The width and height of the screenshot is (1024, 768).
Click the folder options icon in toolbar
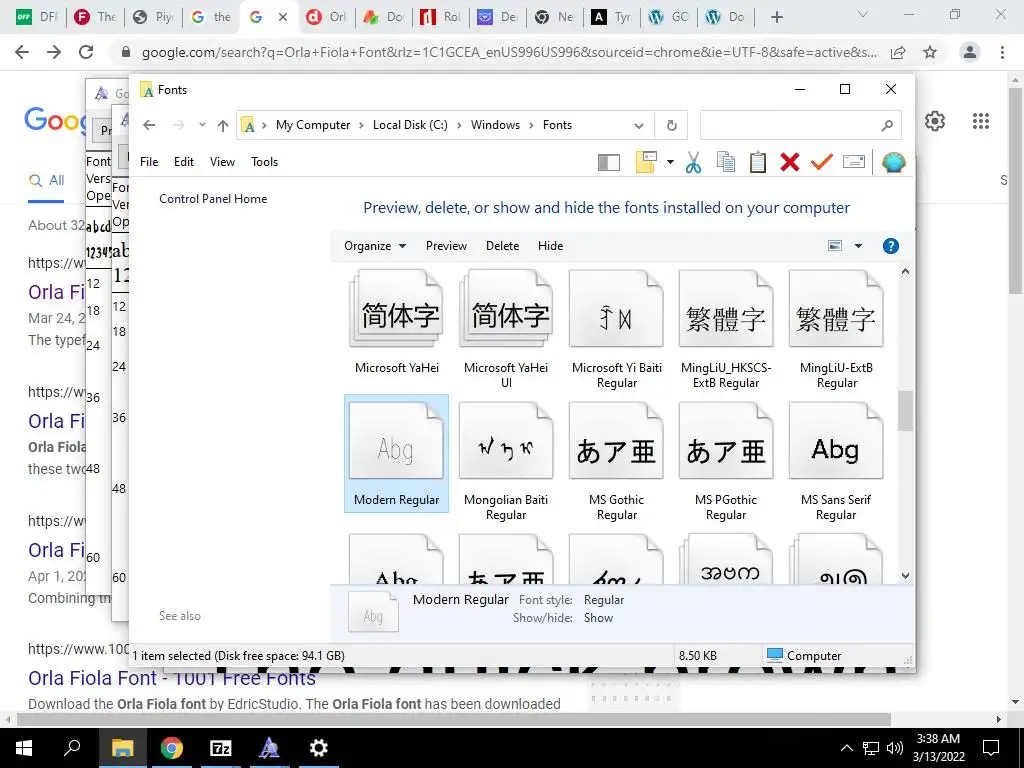[x=646, y=162]
